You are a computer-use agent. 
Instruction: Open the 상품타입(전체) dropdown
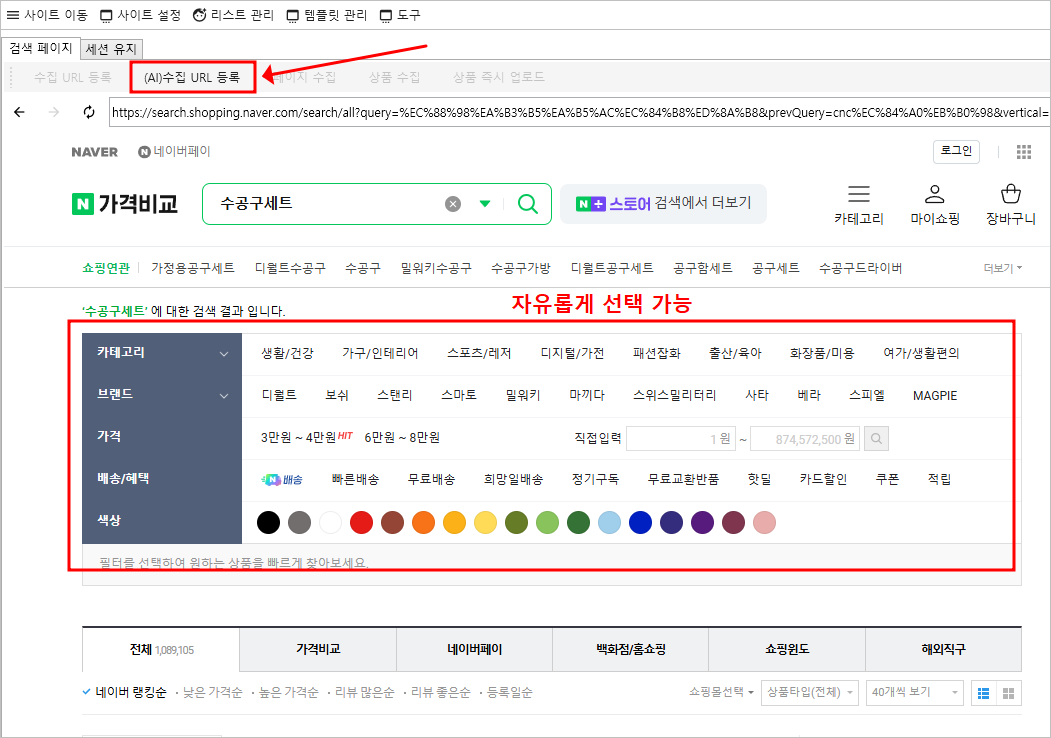point(810,692)
